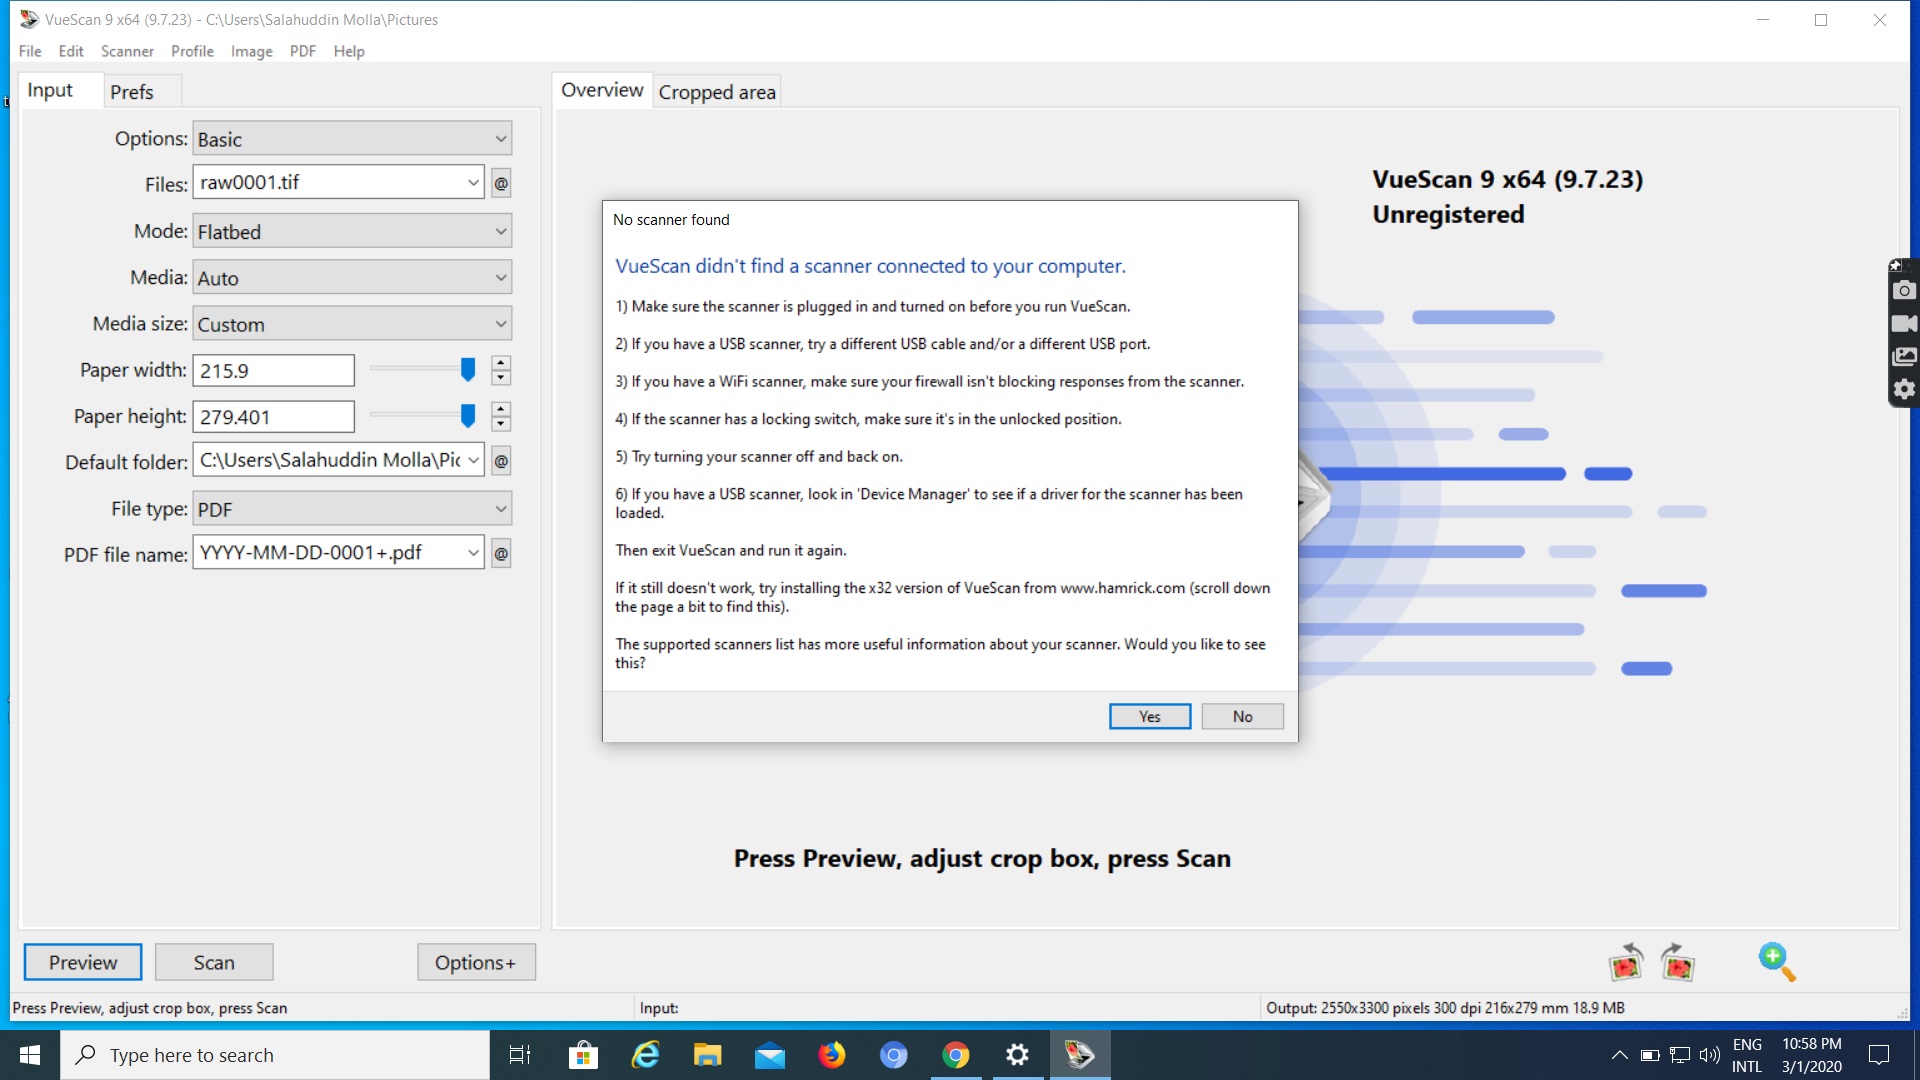
Task: Click the PDF file name at symbol button
Action: (x=501, y=553)
